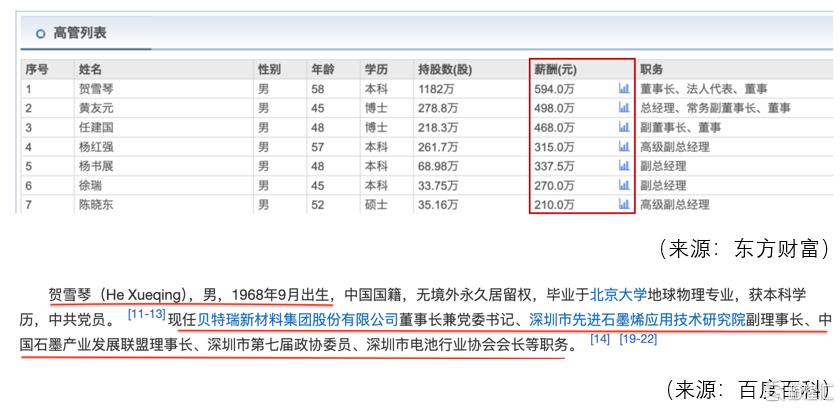Image resolution: width=840 pixels, height=408 pixels.
Task: Open citation reference [19-22]
Action: [x=638, y=339]
